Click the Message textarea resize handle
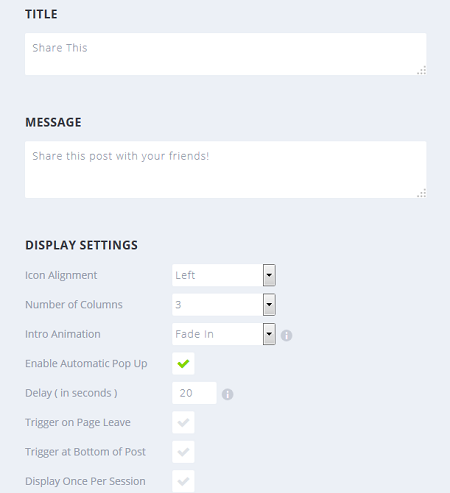This screenshot has height=493, width=450. [422, 193]
